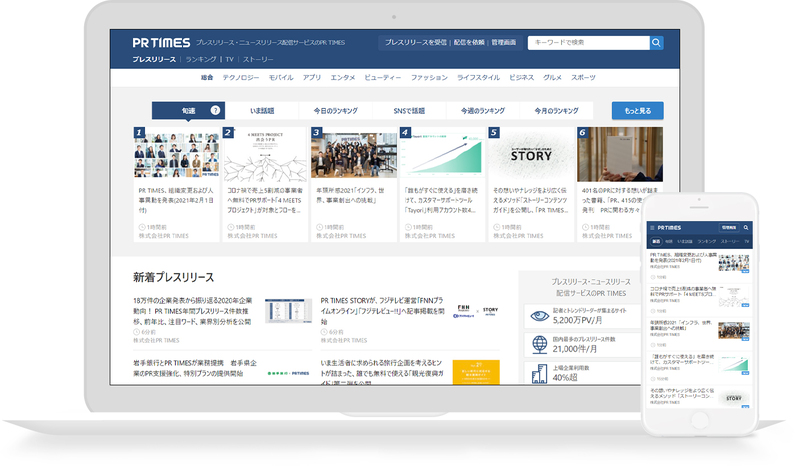
Task: Choose テクノロジー category in navigation
Action: pos(241,78)
